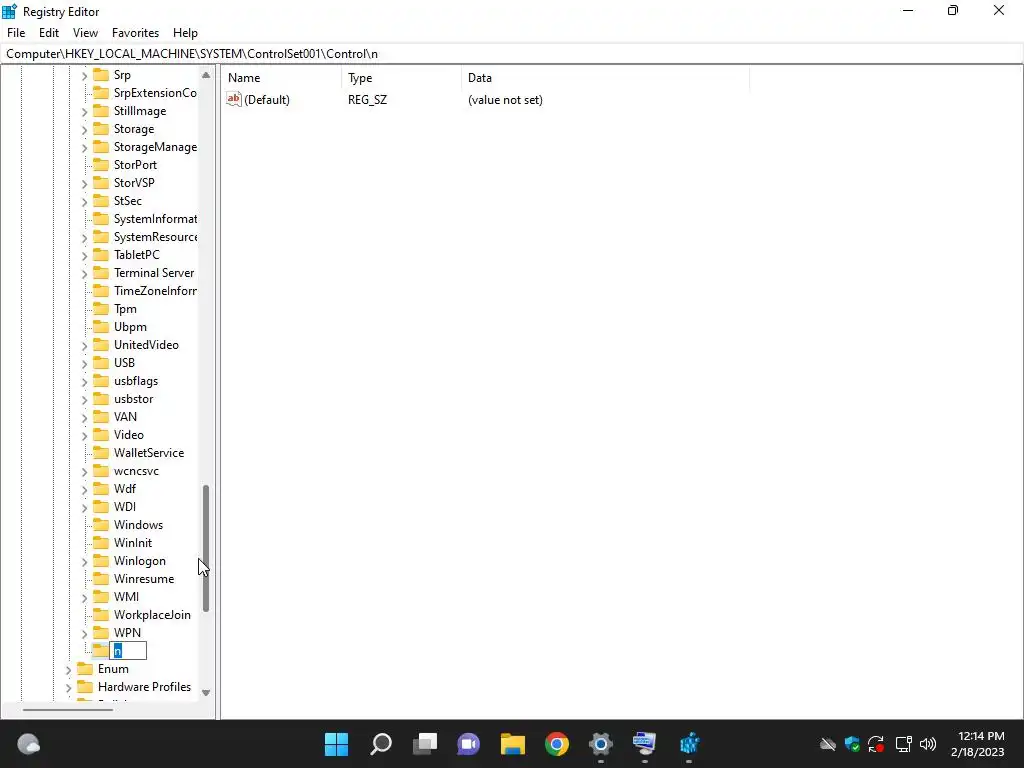
Task: Launch Google Chrome from the taskbar
Action: (556, 744)
